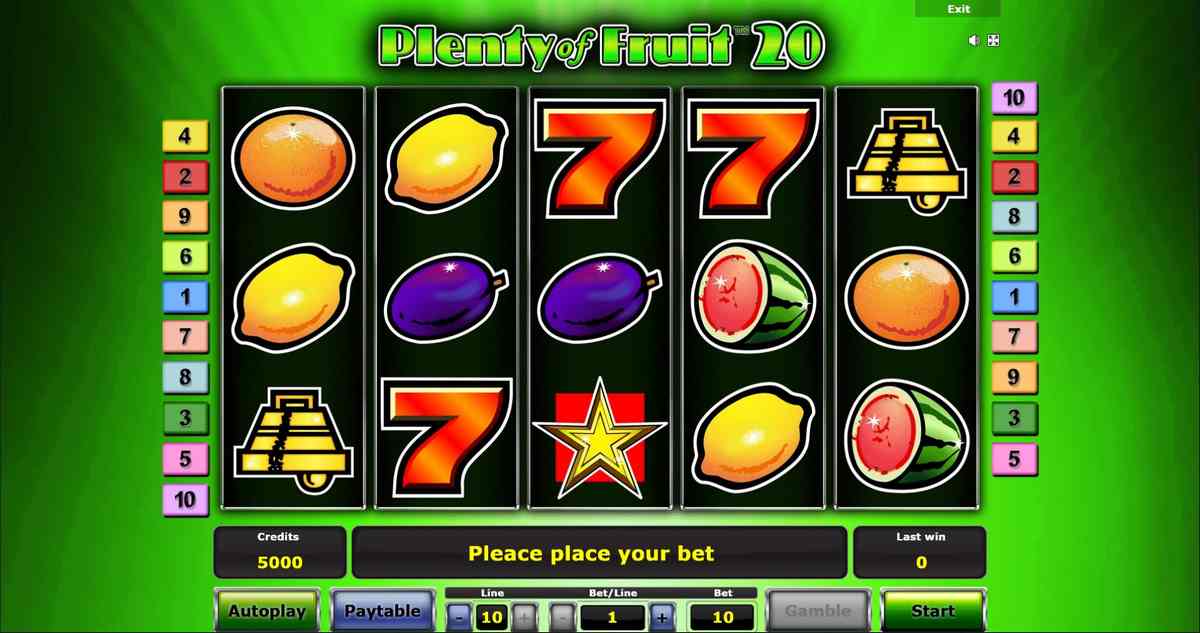Image resolution: width=1200 pixels, height=633 pixels.
Task: Click the golden bell on the fifth reel
Action: [907, 160]
